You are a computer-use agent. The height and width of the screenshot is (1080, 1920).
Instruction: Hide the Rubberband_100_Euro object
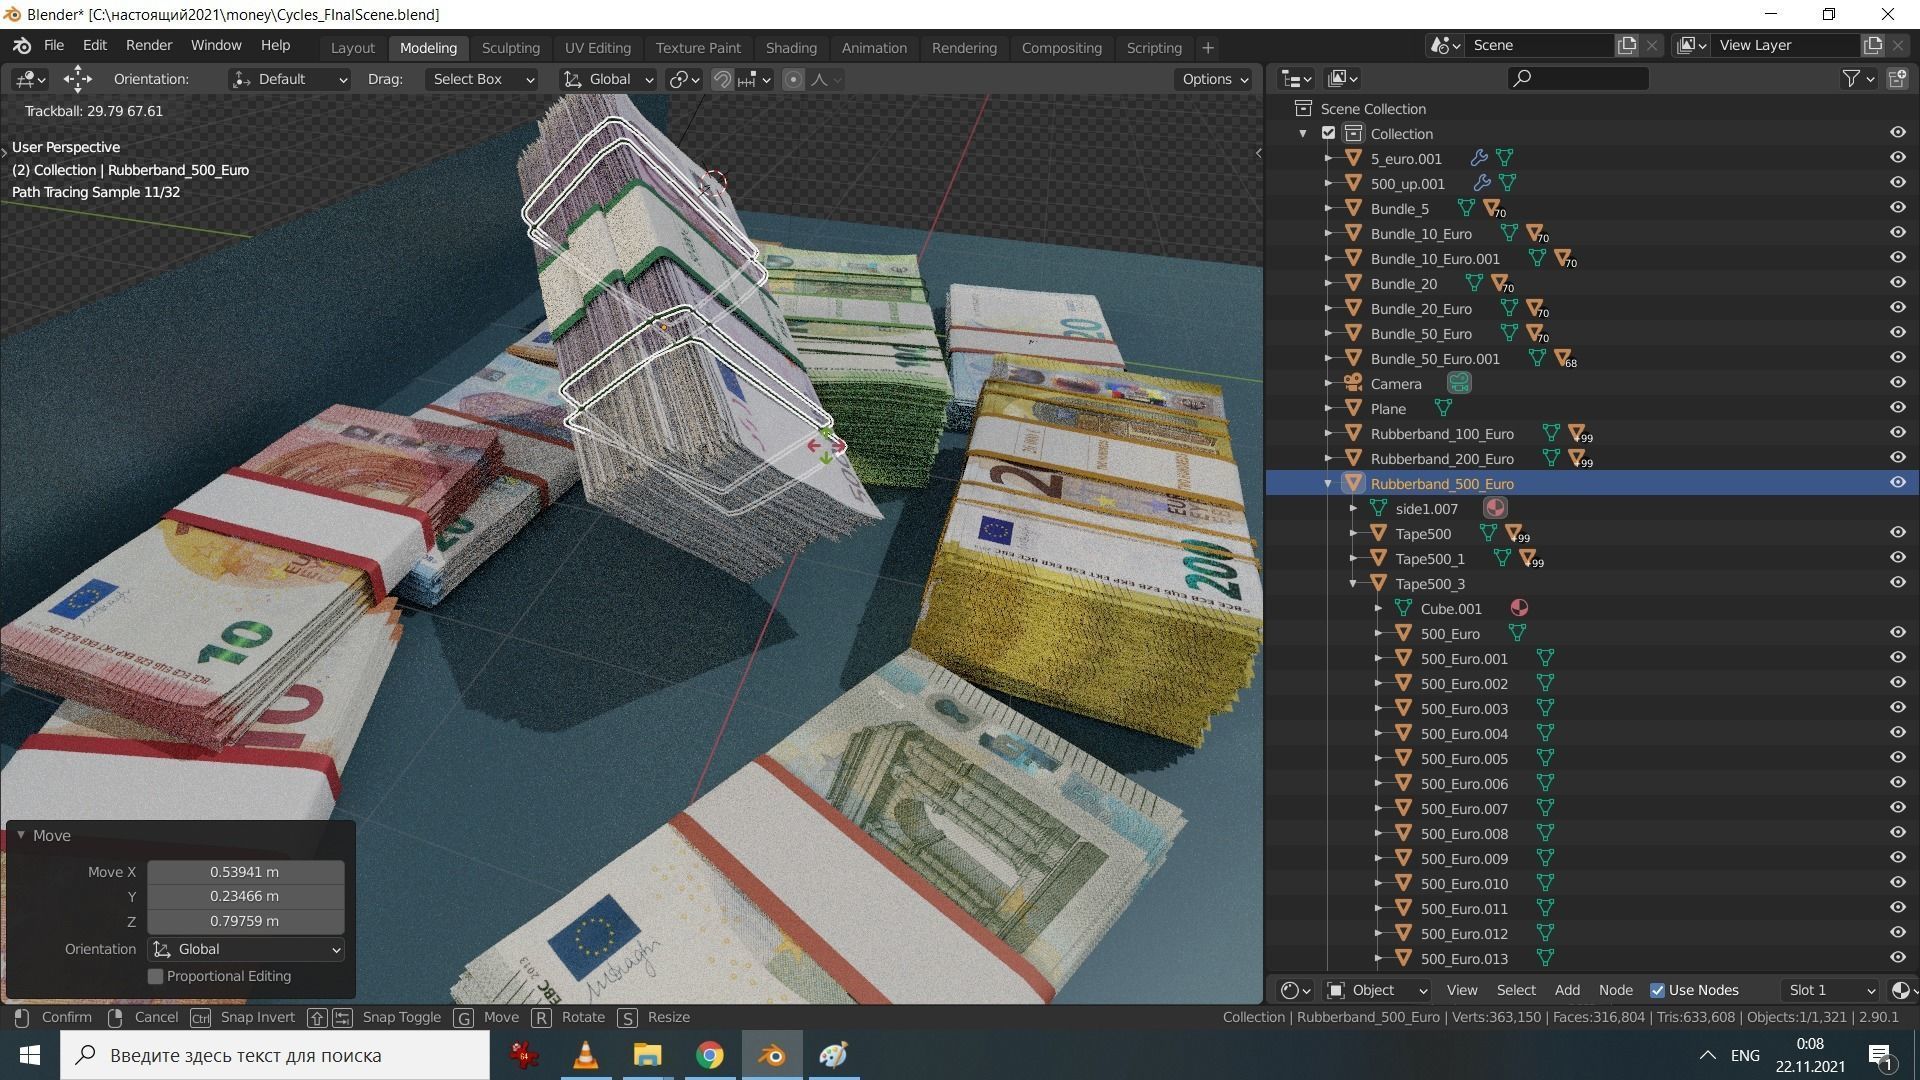pyautogui.click(x=1898, y=432)
